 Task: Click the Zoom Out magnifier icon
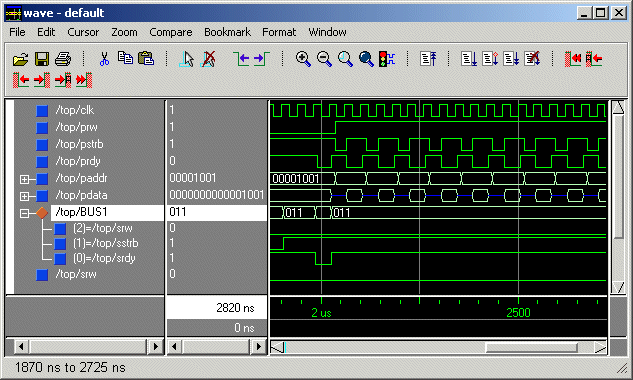(324, 59)
